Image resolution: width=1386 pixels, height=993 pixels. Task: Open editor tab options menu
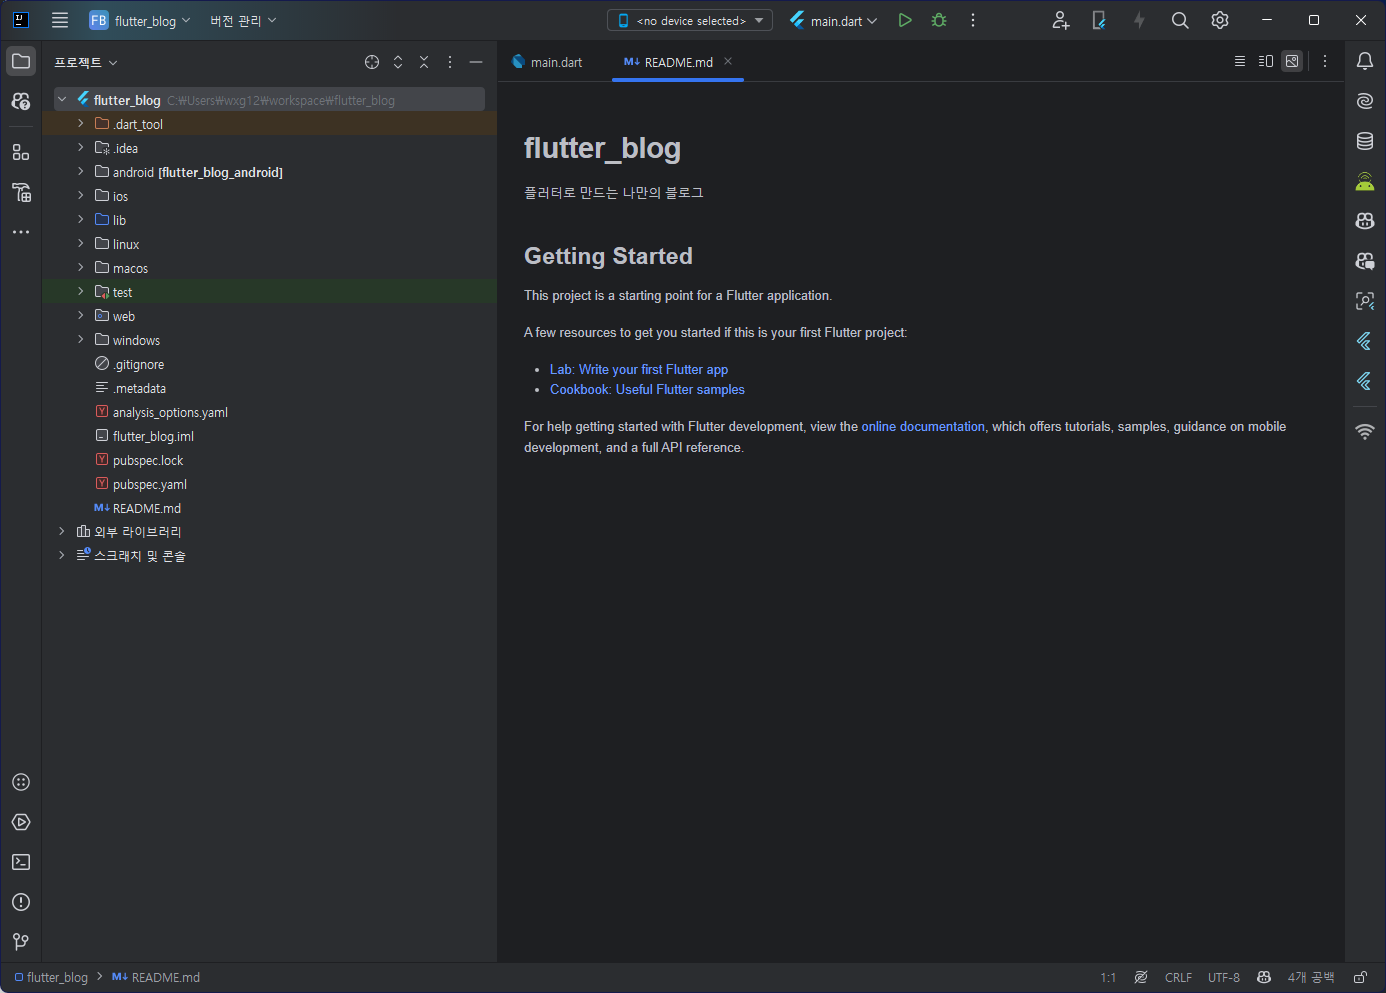[x=1325, y=61]
